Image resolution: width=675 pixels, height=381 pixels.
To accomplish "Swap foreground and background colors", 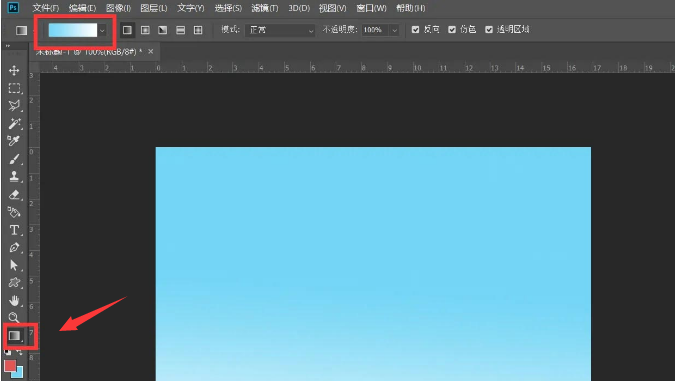I will [x=20, y=352].
